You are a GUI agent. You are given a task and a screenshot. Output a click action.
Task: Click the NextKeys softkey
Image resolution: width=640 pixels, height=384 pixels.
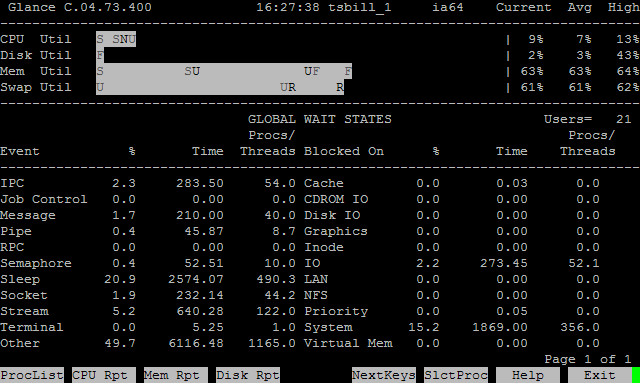384,375
